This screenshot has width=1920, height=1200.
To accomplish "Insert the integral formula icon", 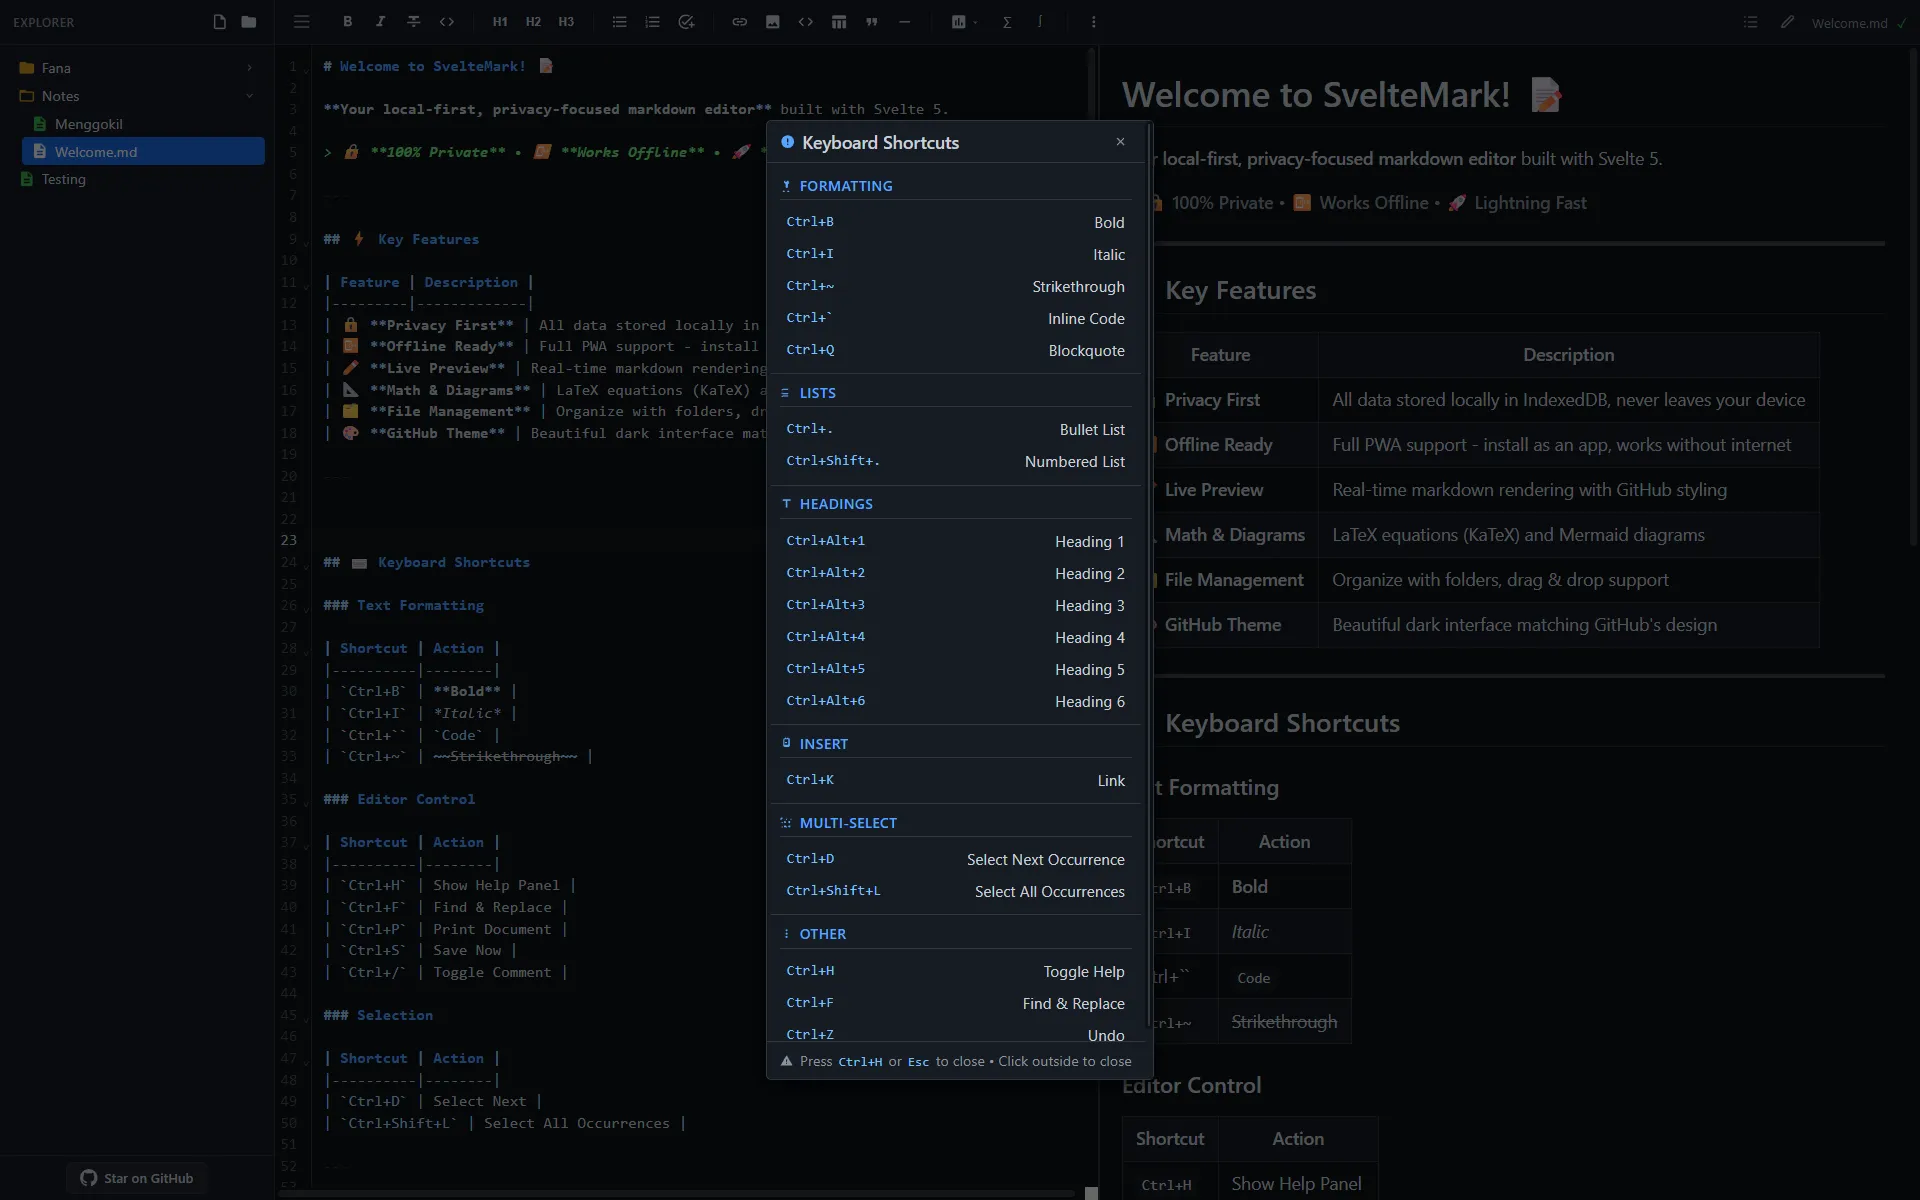I will 1040,22.
